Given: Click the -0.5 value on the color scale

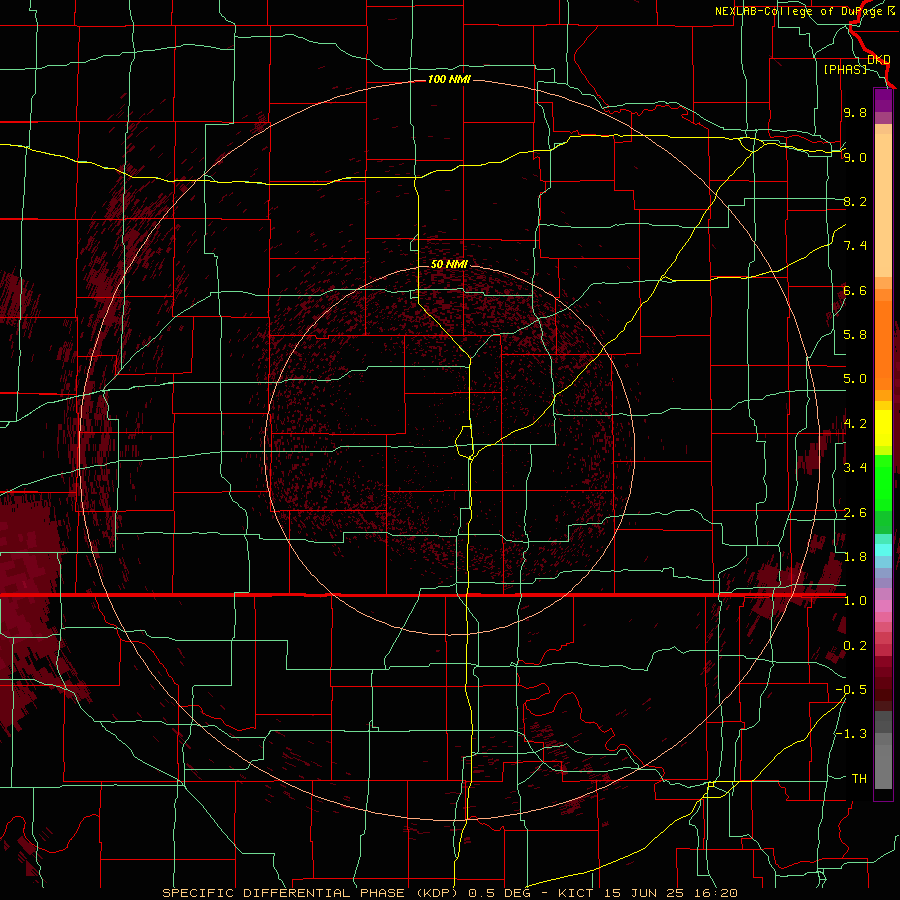Looking at the screenshot, I should click(x=851, y=690).
